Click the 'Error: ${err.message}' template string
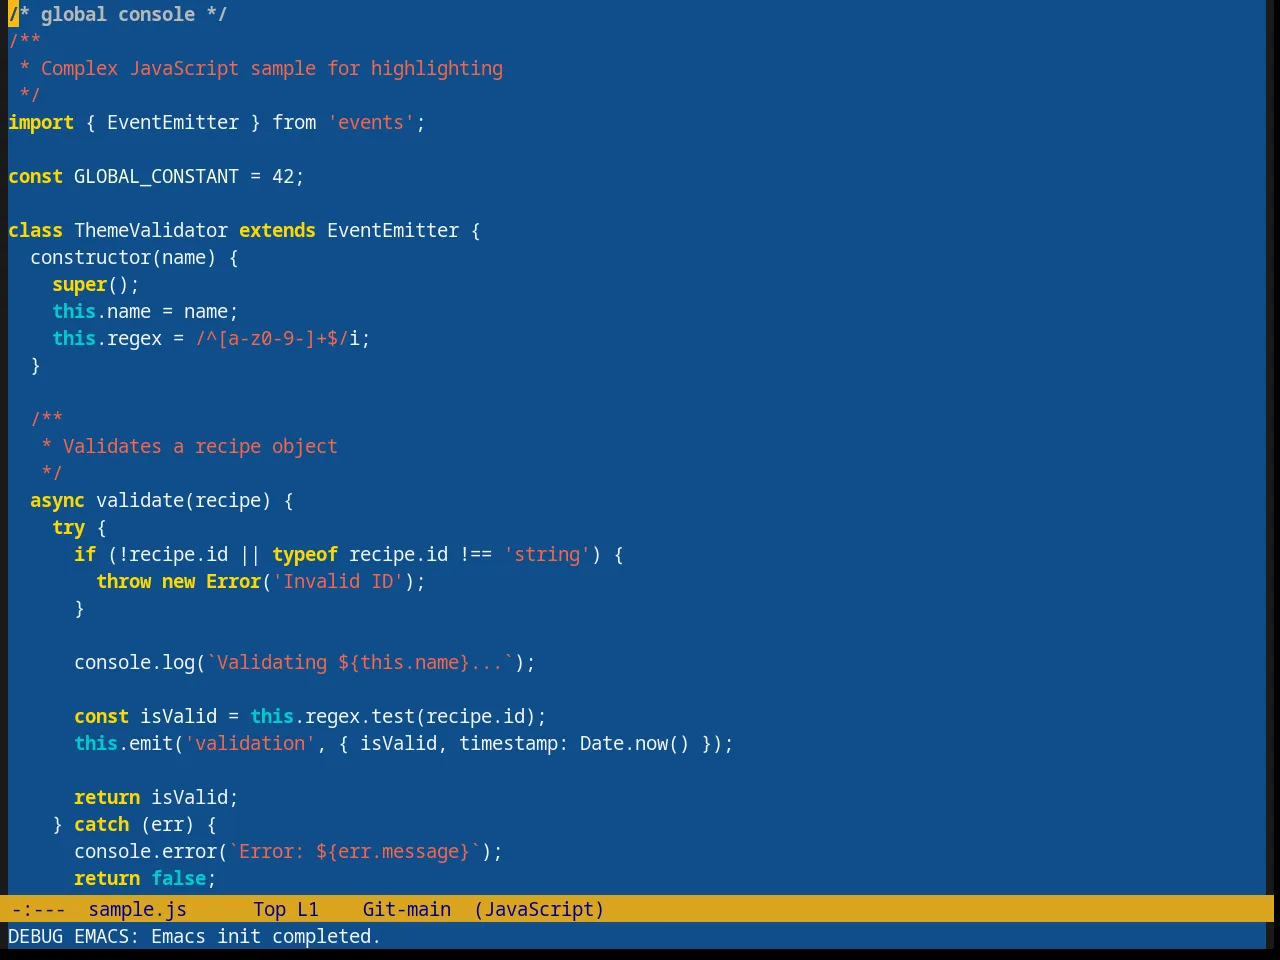1280x960 pixels. click(x=354, y=851)
